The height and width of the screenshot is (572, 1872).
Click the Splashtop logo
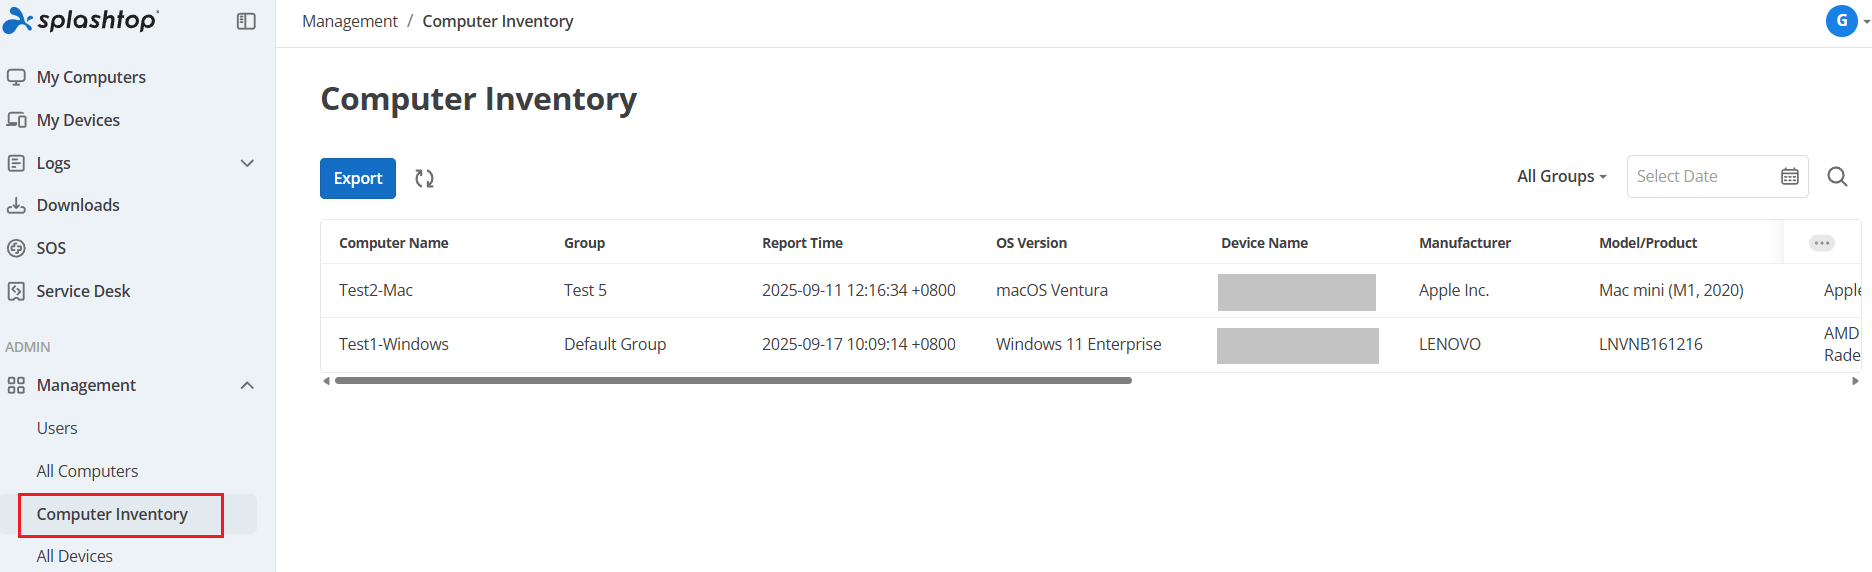coord(80,20)
